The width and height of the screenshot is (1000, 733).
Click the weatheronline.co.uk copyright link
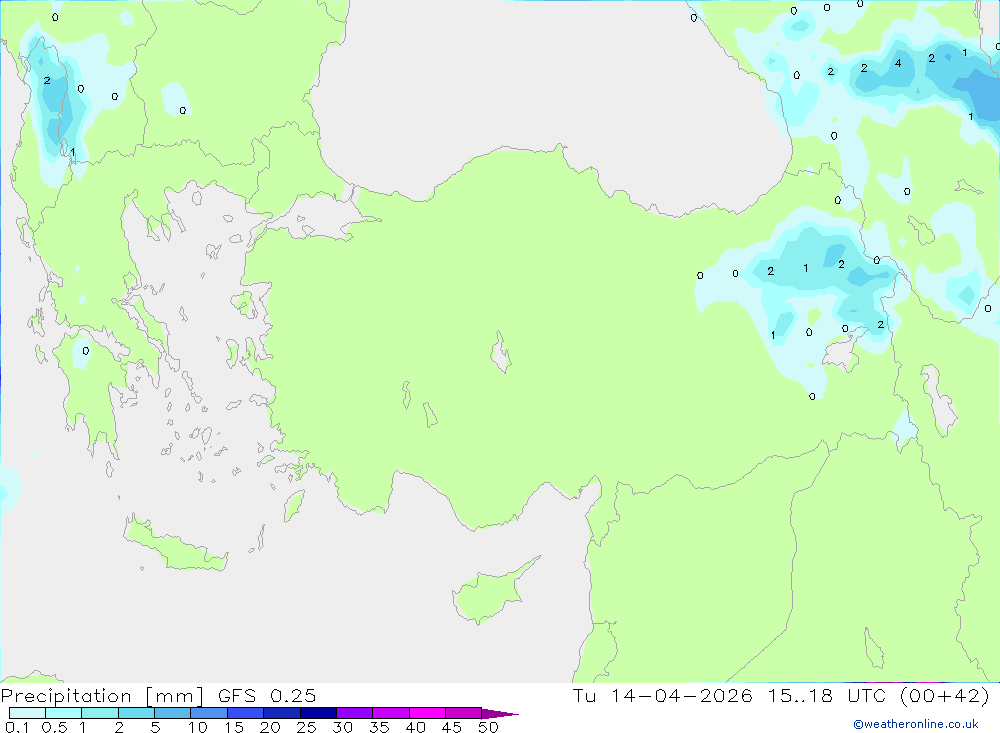coord(916,724)
